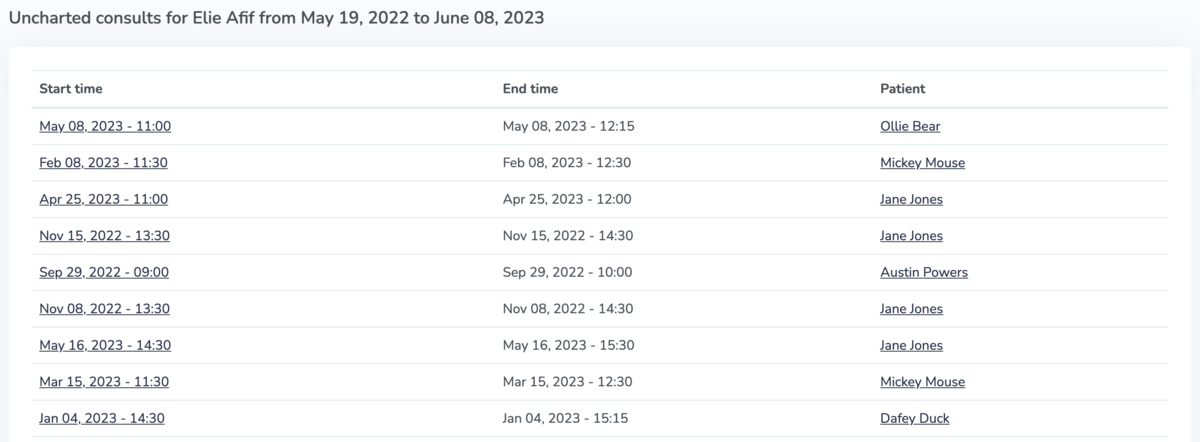Click Jane Jones in the Apr 25, 2023 row
This screenshot has height=442, width=1200.
point(911,200)
